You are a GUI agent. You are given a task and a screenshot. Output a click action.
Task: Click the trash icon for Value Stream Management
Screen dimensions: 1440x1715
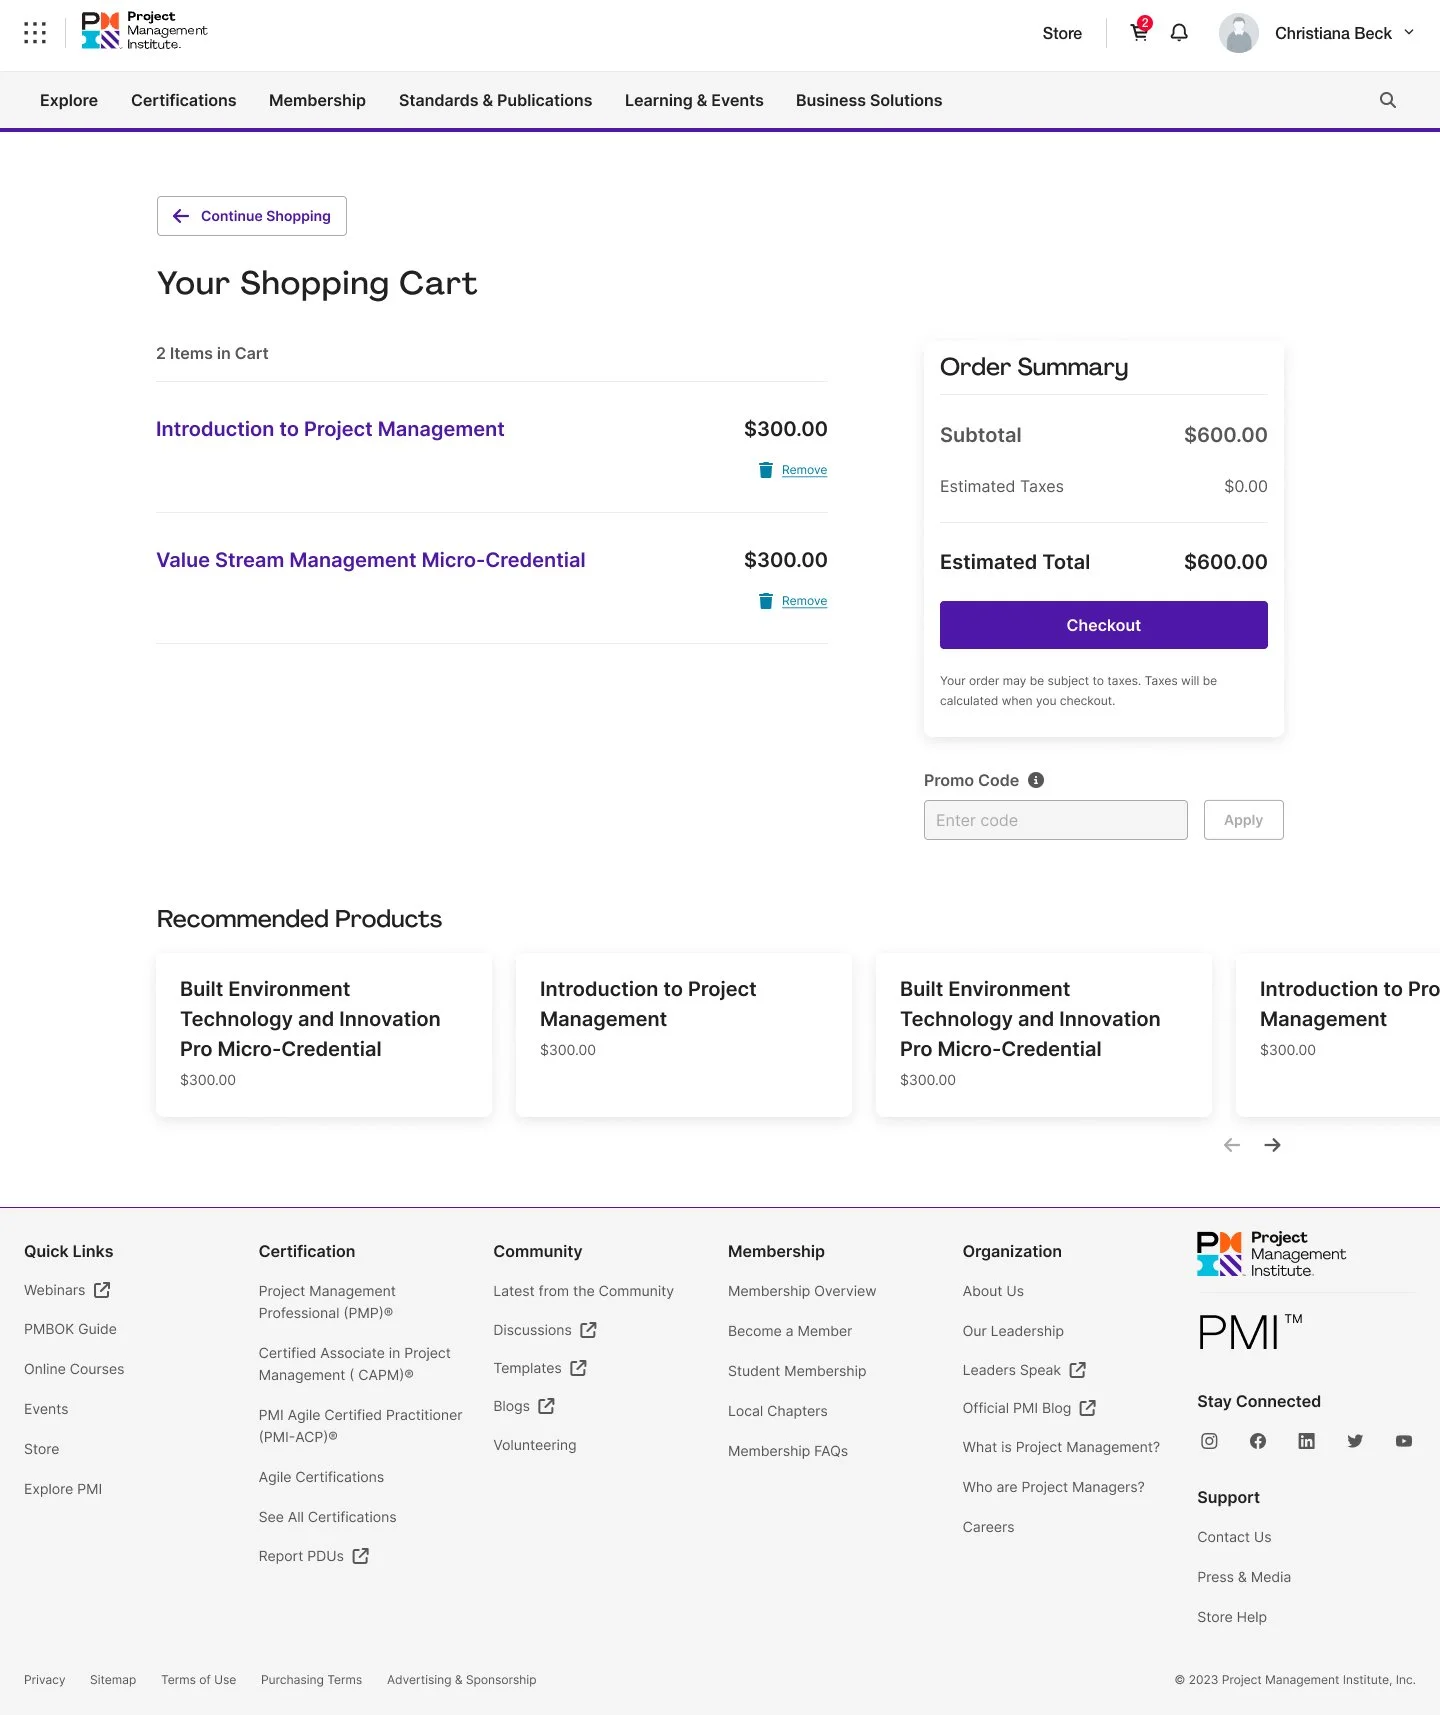click(x=766, y=601)
